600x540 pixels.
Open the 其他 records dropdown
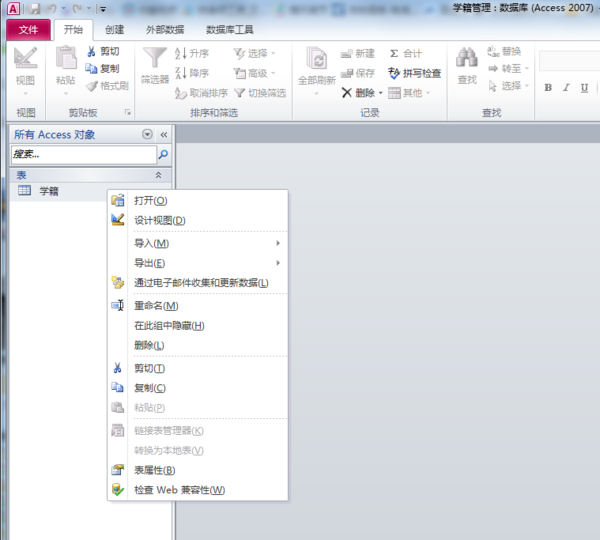409,93
